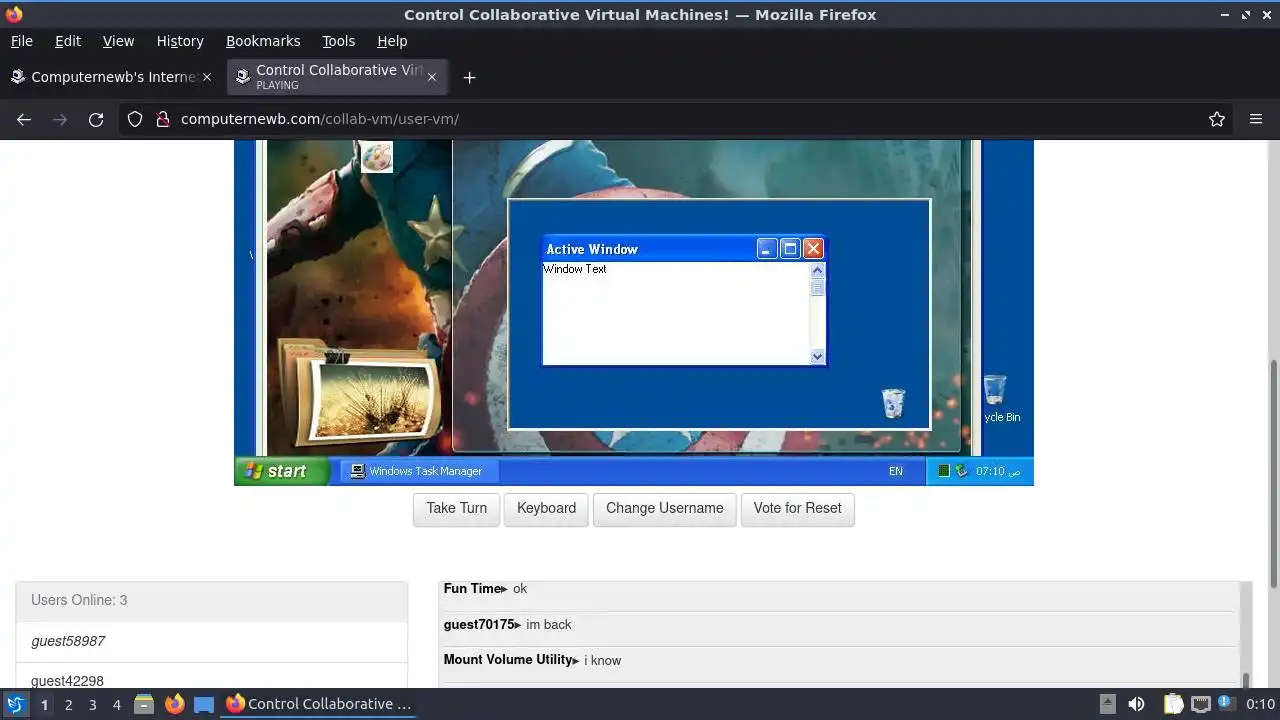Viewport: 1280px width, 720px height.
Task: Close the Control Collaborative VM tab
Action: [x=432, y=77]
